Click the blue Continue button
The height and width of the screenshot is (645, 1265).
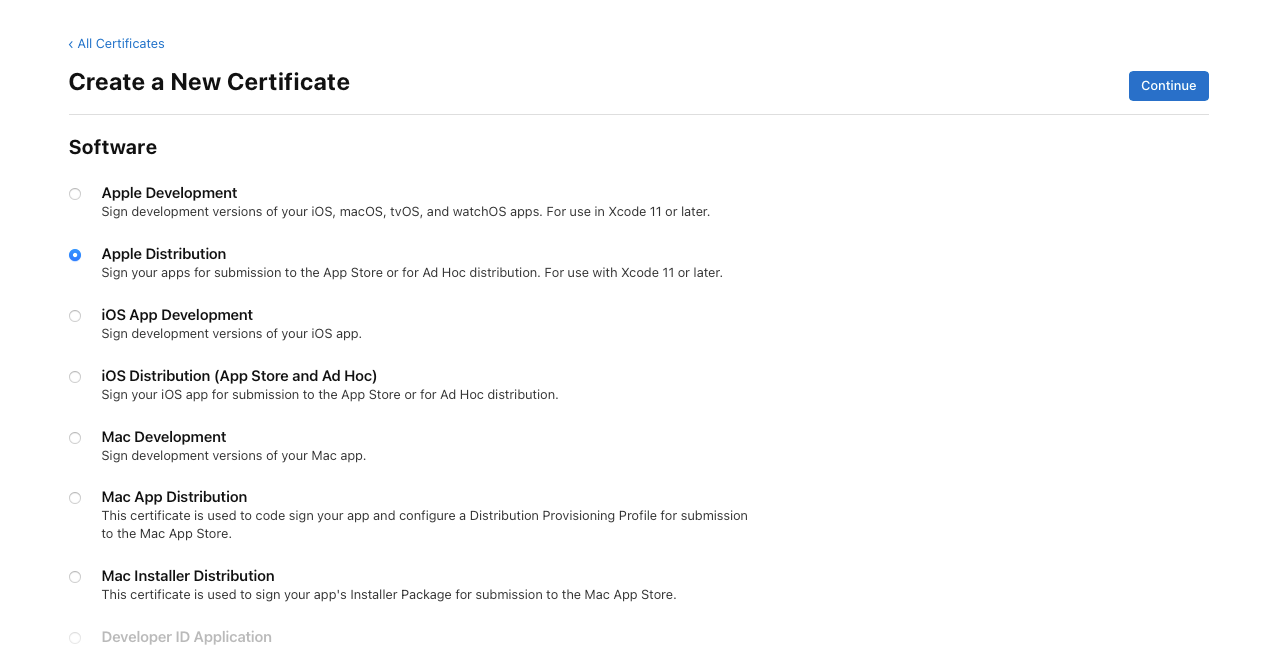[1168, 86]
